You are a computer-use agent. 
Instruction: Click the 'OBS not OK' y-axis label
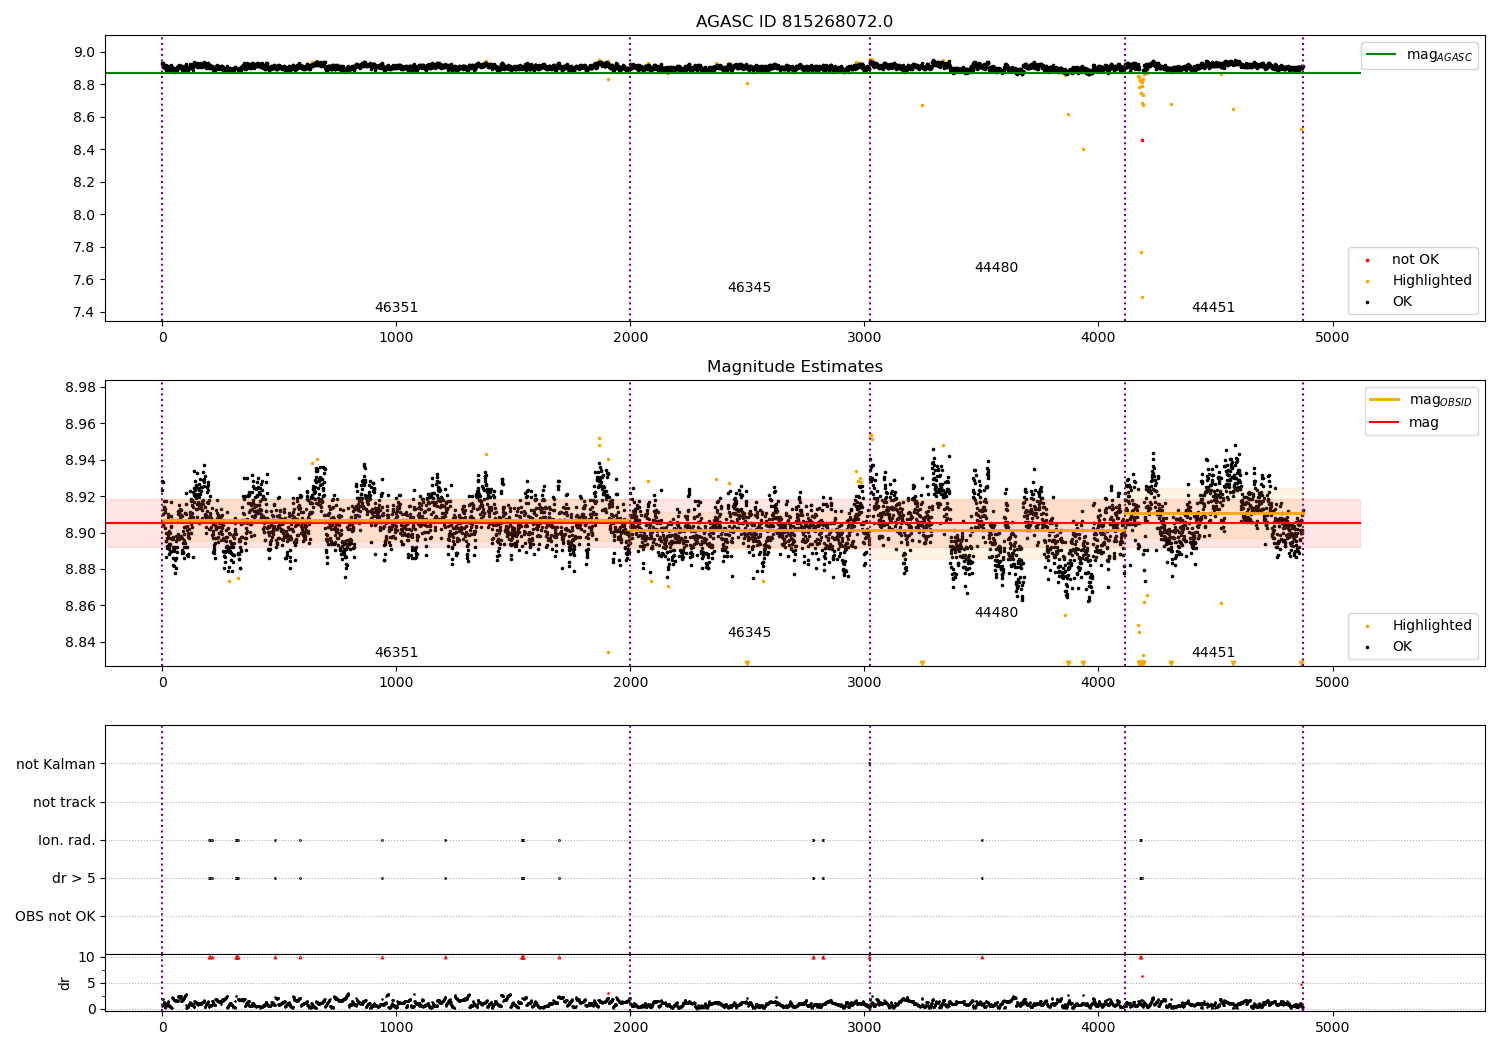coord(55,917)
